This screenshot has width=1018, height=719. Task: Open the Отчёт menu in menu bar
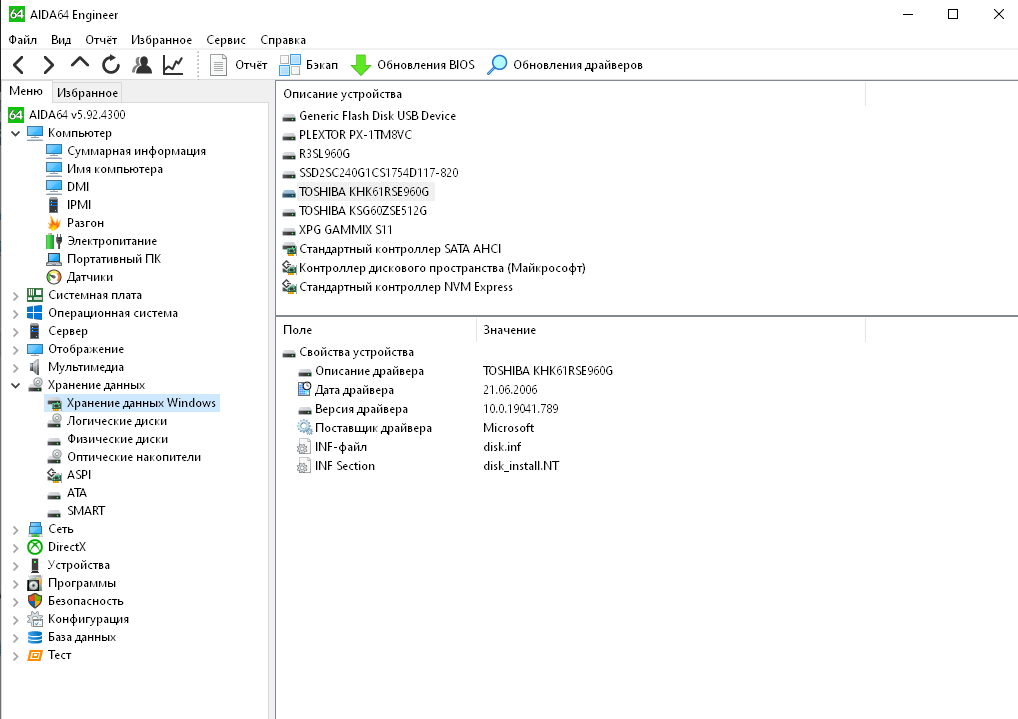(101, 40)
